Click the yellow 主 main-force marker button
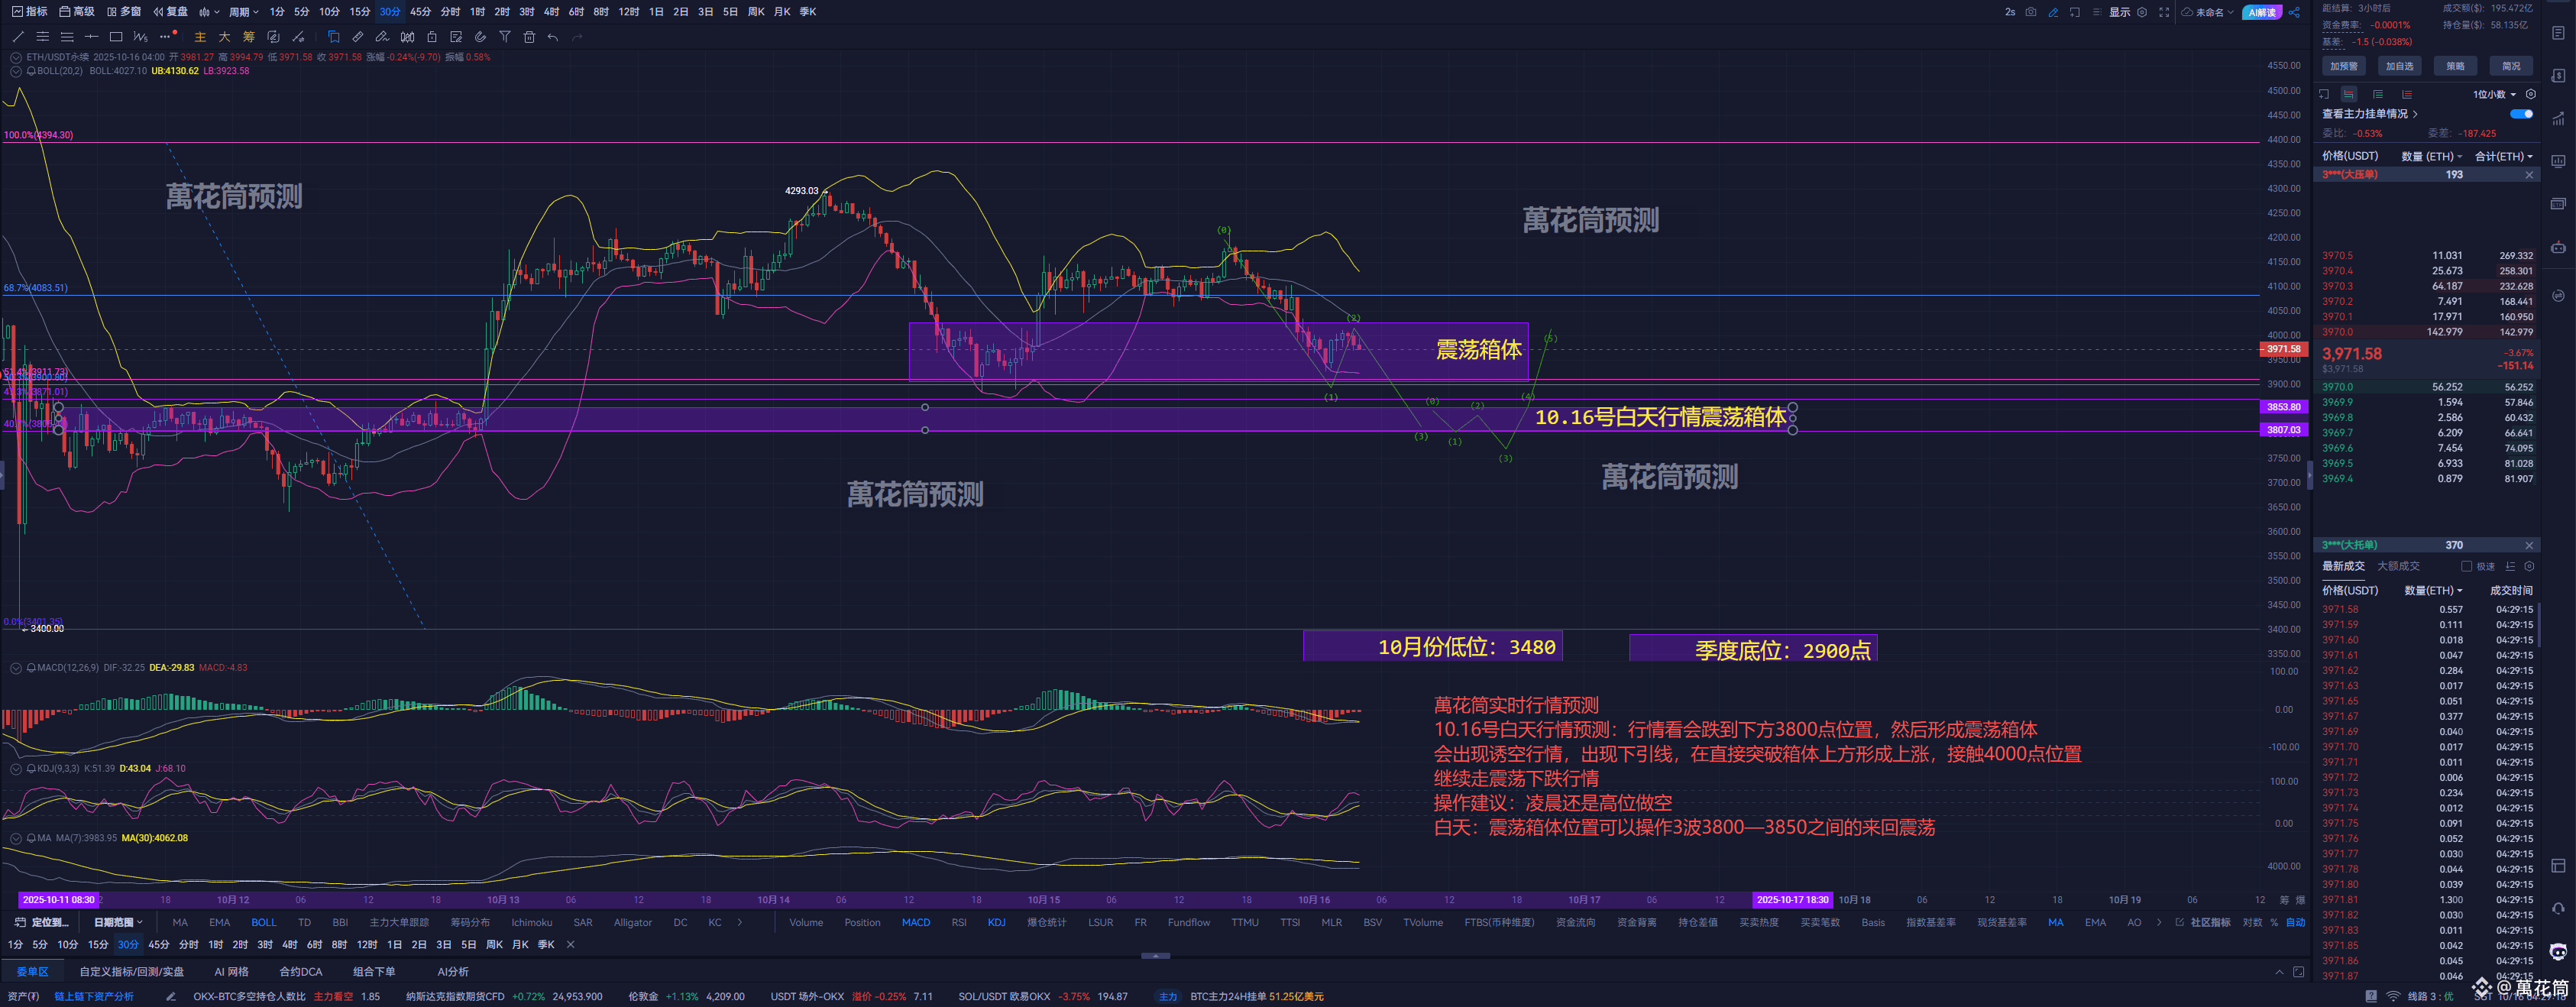The image size is (2576, 1007). point(200,37)
